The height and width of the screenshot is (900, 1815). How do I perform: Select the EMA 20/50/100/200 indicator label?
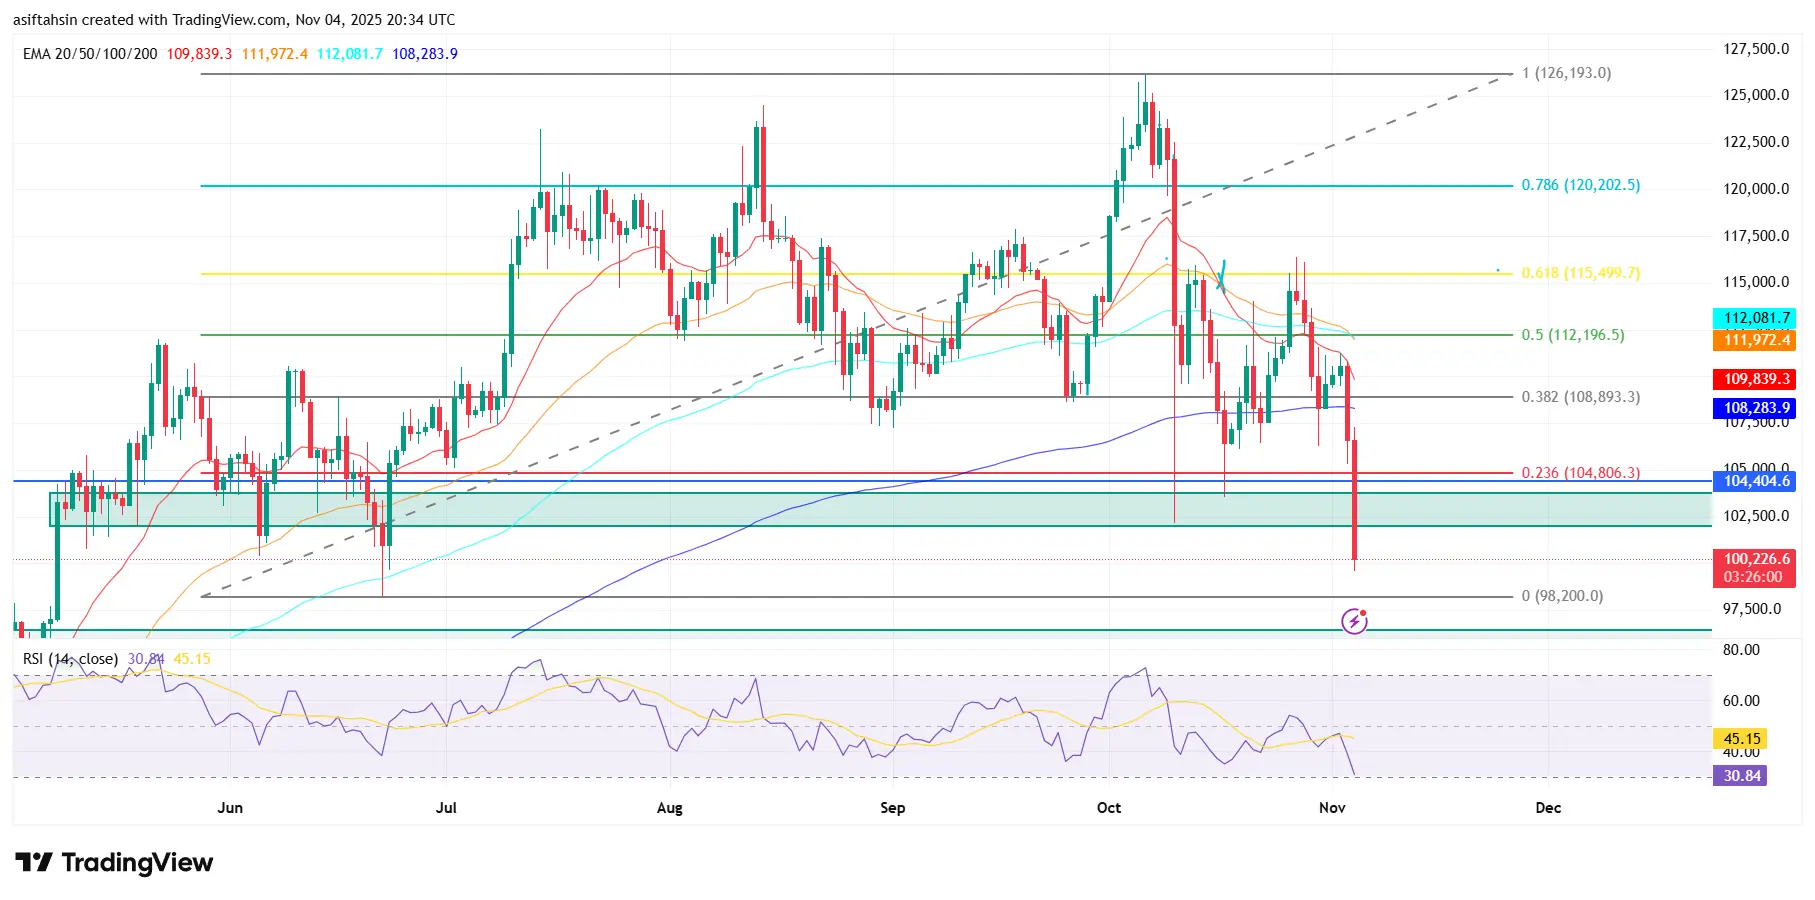coord(90,54)
